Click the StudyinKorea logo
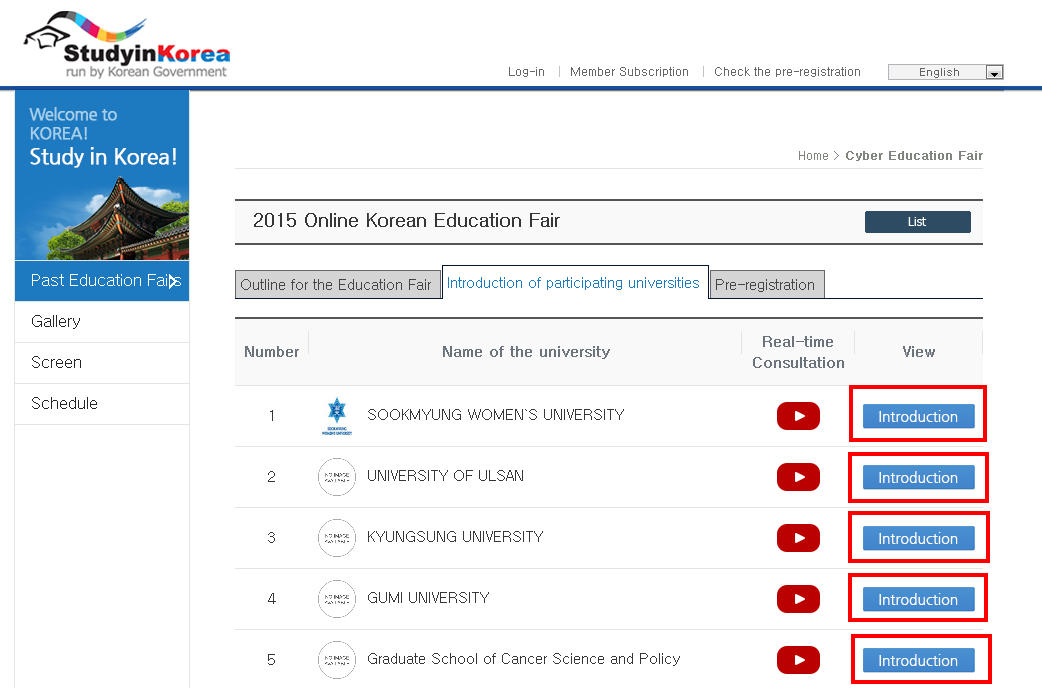 (127, 46)
